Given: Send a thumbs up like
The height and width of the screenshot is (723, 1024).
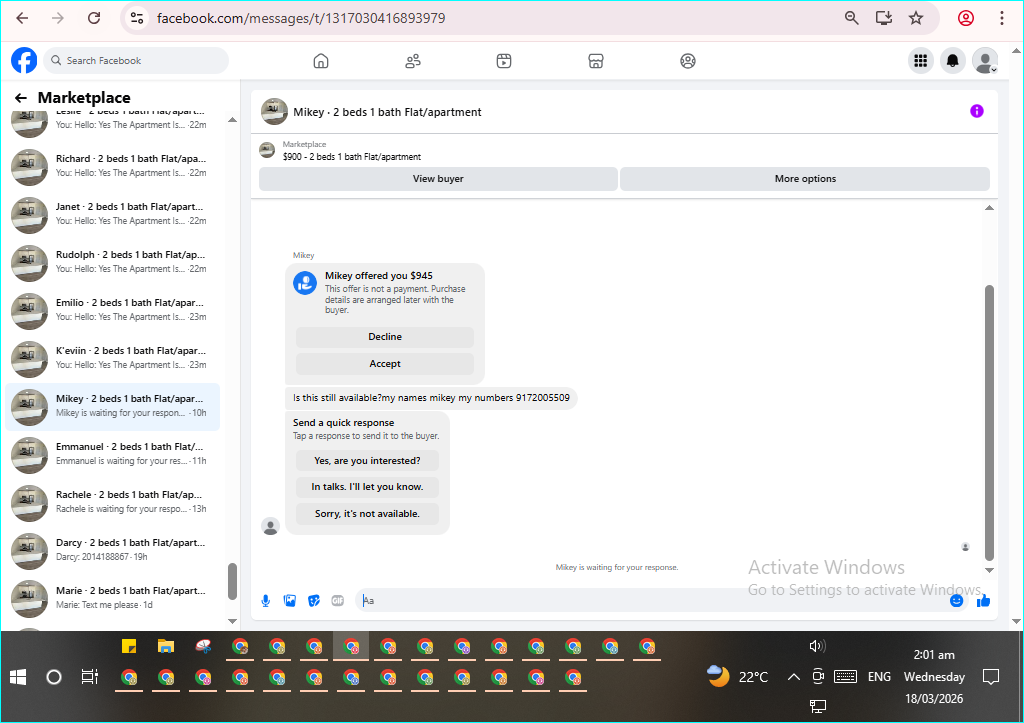Looking at the screenshot, I should [983, 601].
